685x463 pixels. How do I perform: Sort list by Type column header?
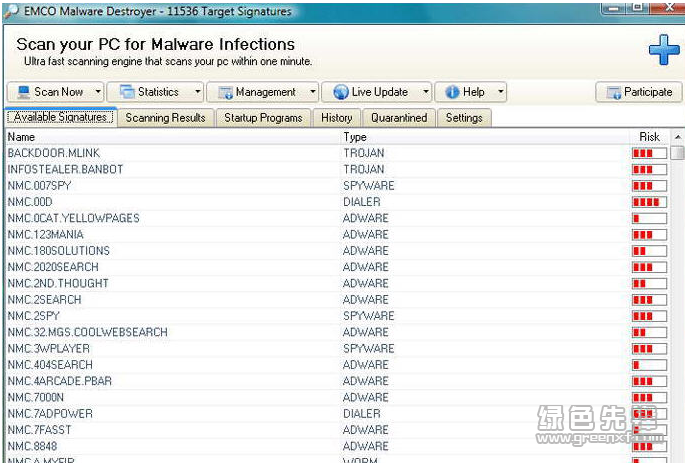pos(484,137)
